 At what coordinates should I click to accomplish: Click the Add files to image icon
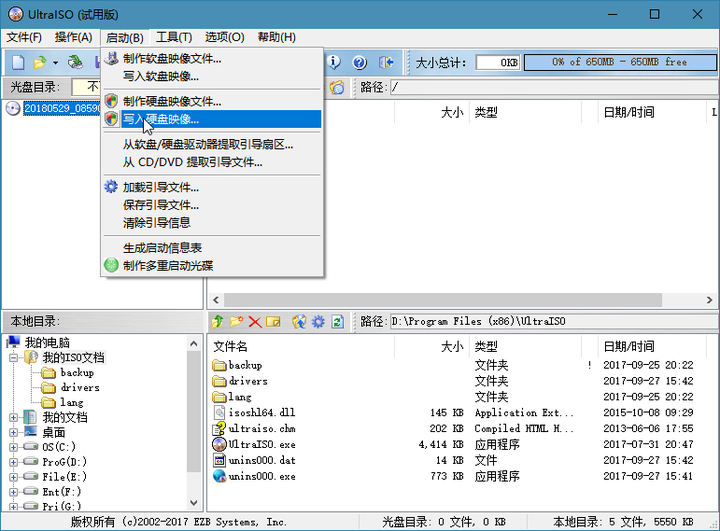pyautogui.click(x=299, y=322)
